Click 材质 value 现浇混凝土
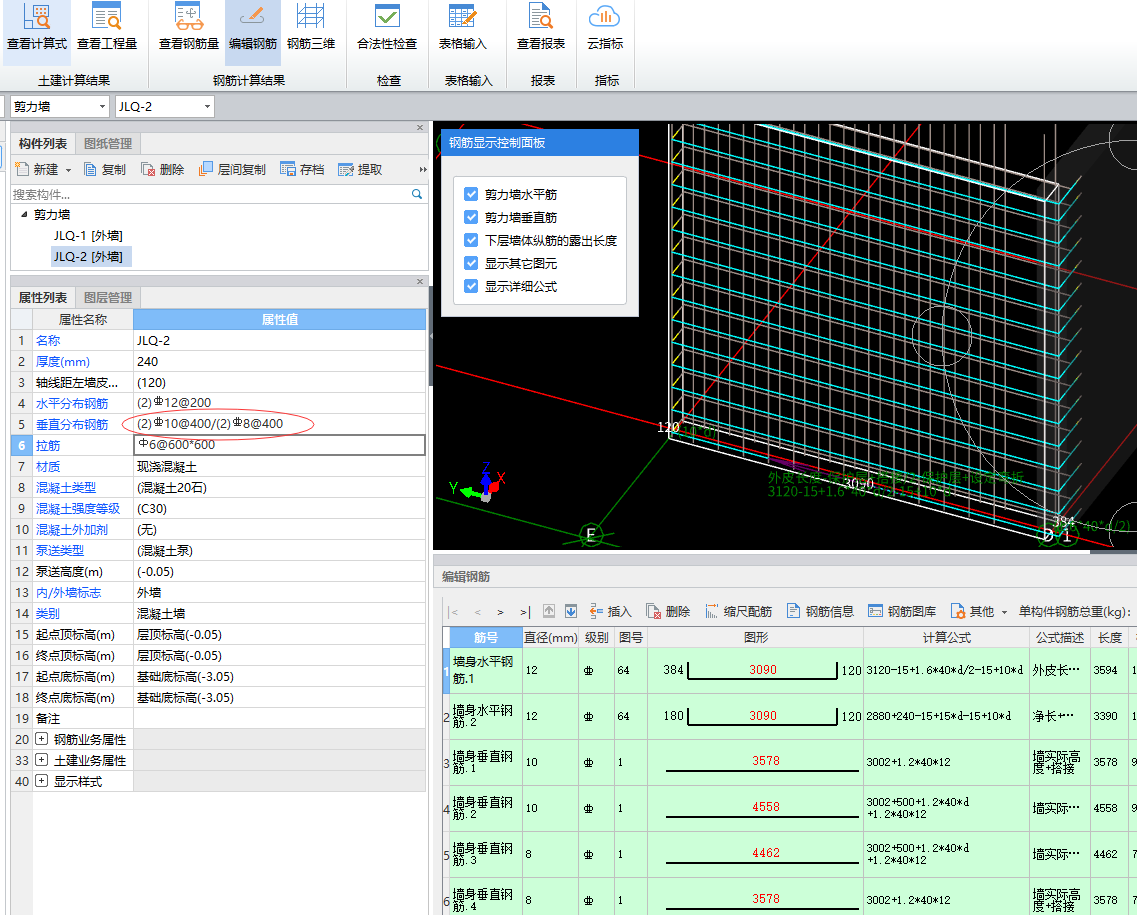The width and height of the screenshot is (1137, 915). coord(280,466)
